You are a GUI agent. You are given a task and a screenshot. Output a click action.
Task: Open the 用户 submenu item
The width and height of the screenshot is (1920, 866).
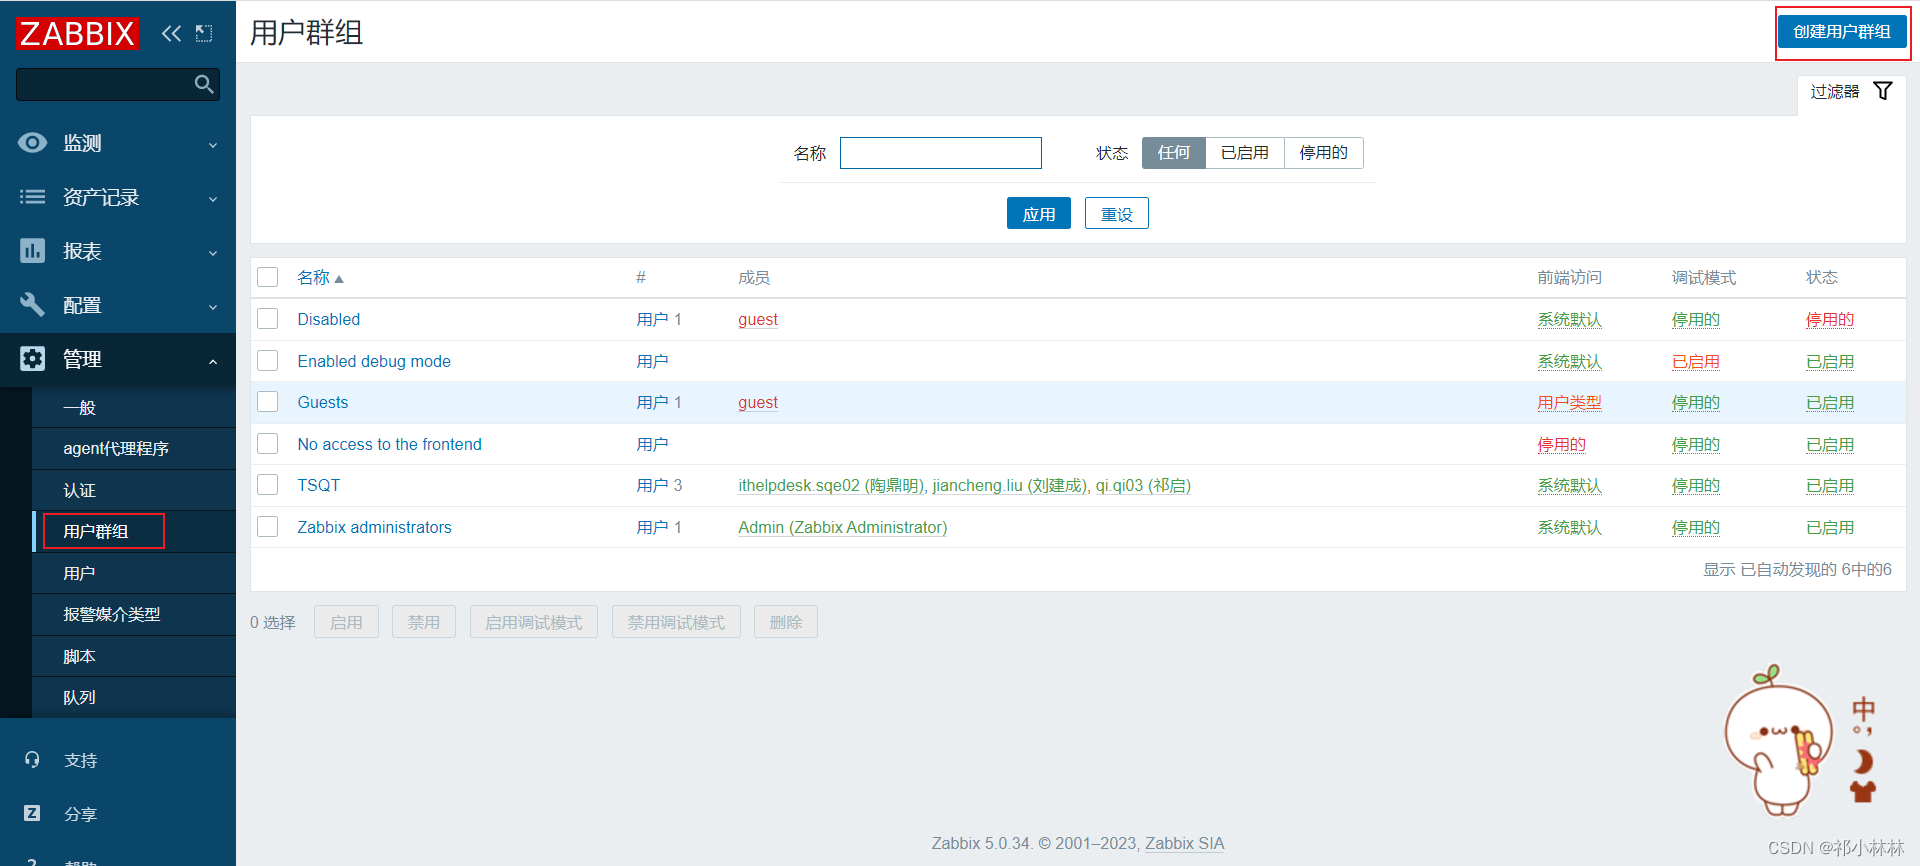click(x=134, y=573)
